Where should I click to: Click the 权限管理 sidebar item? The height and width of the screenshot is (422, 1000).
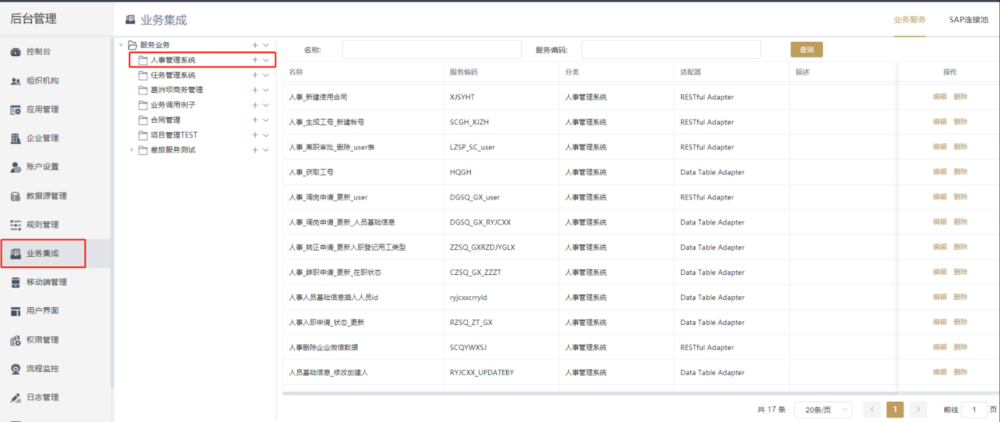pos(42,340)
